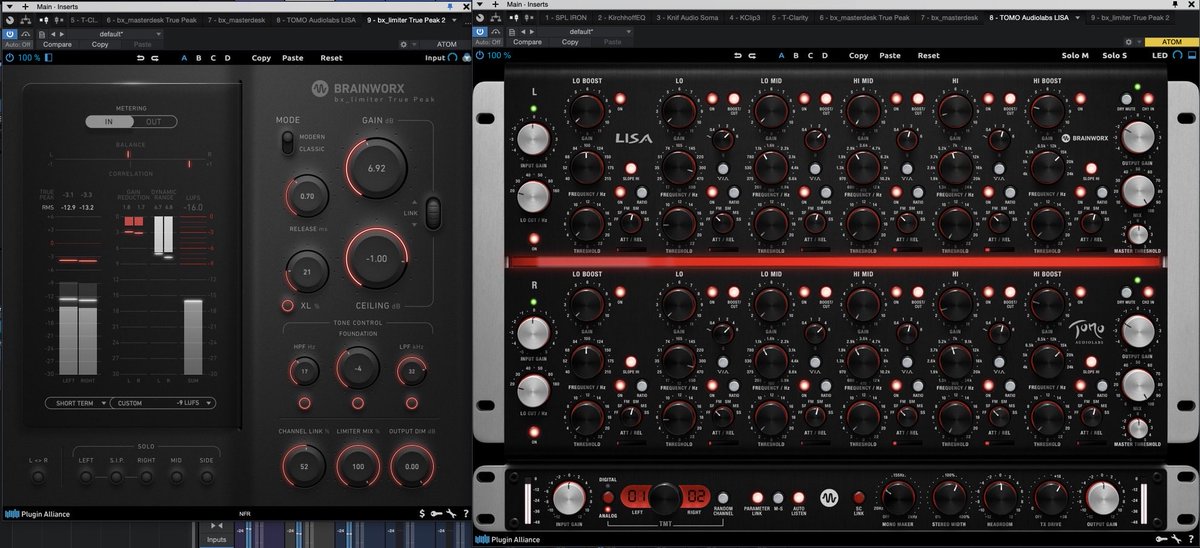This screenshot has height=548, width=1200.
Task: Switch metering to IN
Action: (108, 121)
